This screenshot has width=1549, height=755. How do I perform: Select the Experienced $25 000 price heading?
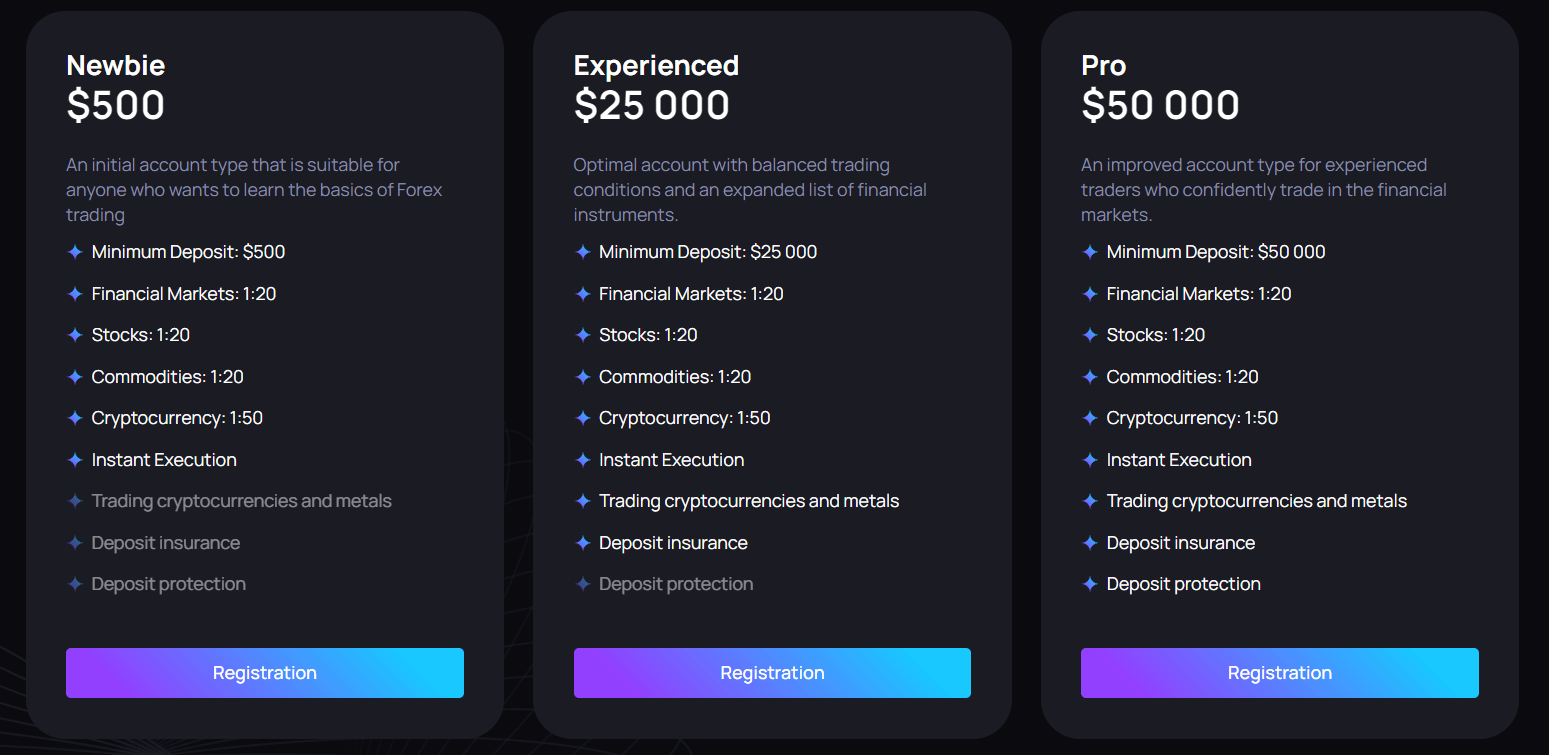click(x=652, y=105)
